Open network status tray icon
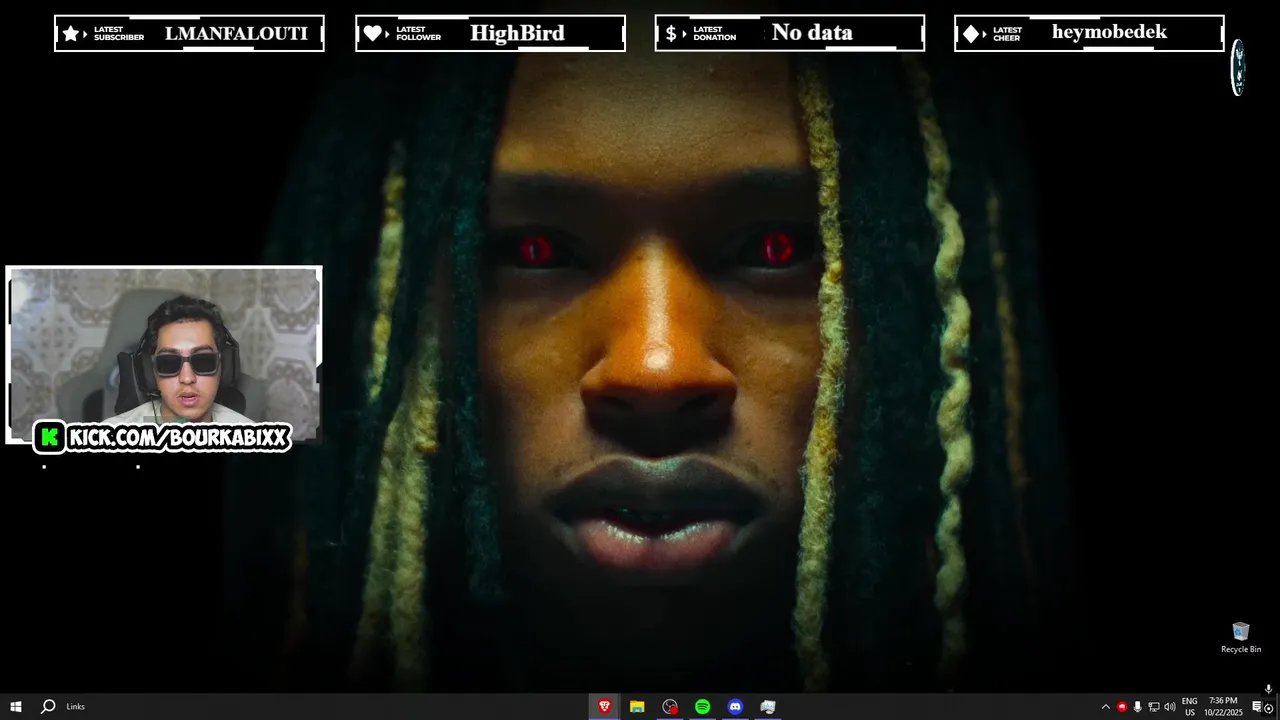The width and height of the screenshot is (1280, 720). 1153,707
